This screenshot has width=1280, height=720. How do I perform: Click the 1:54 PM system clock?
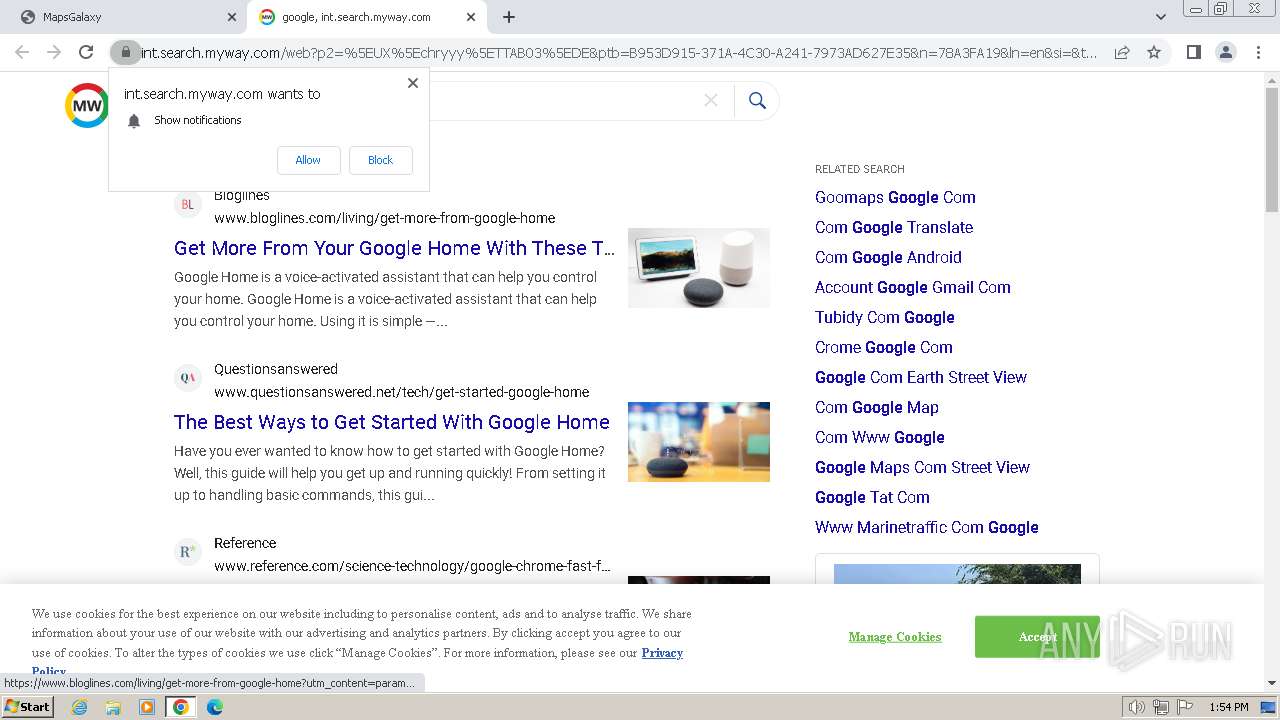1229,707
